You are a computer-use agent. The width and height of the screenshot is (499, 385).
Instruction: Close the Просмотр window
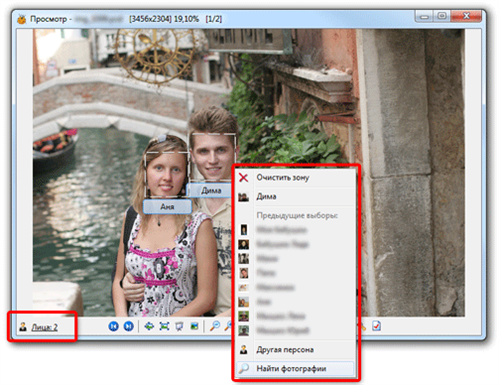466,16
